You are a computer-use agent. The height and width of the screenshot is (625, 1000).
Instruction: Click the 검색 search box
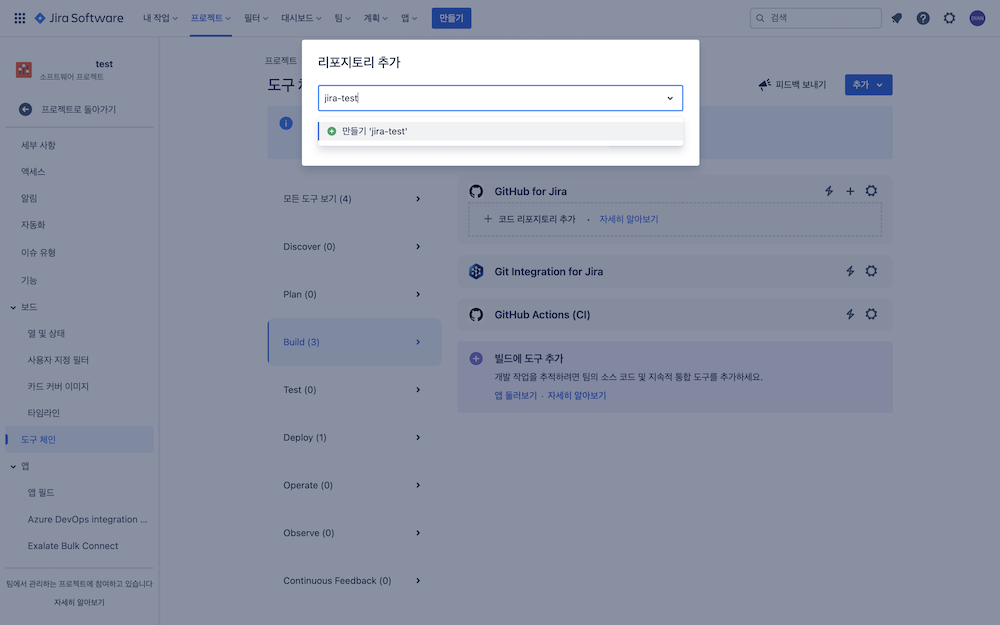coord(816,18)
